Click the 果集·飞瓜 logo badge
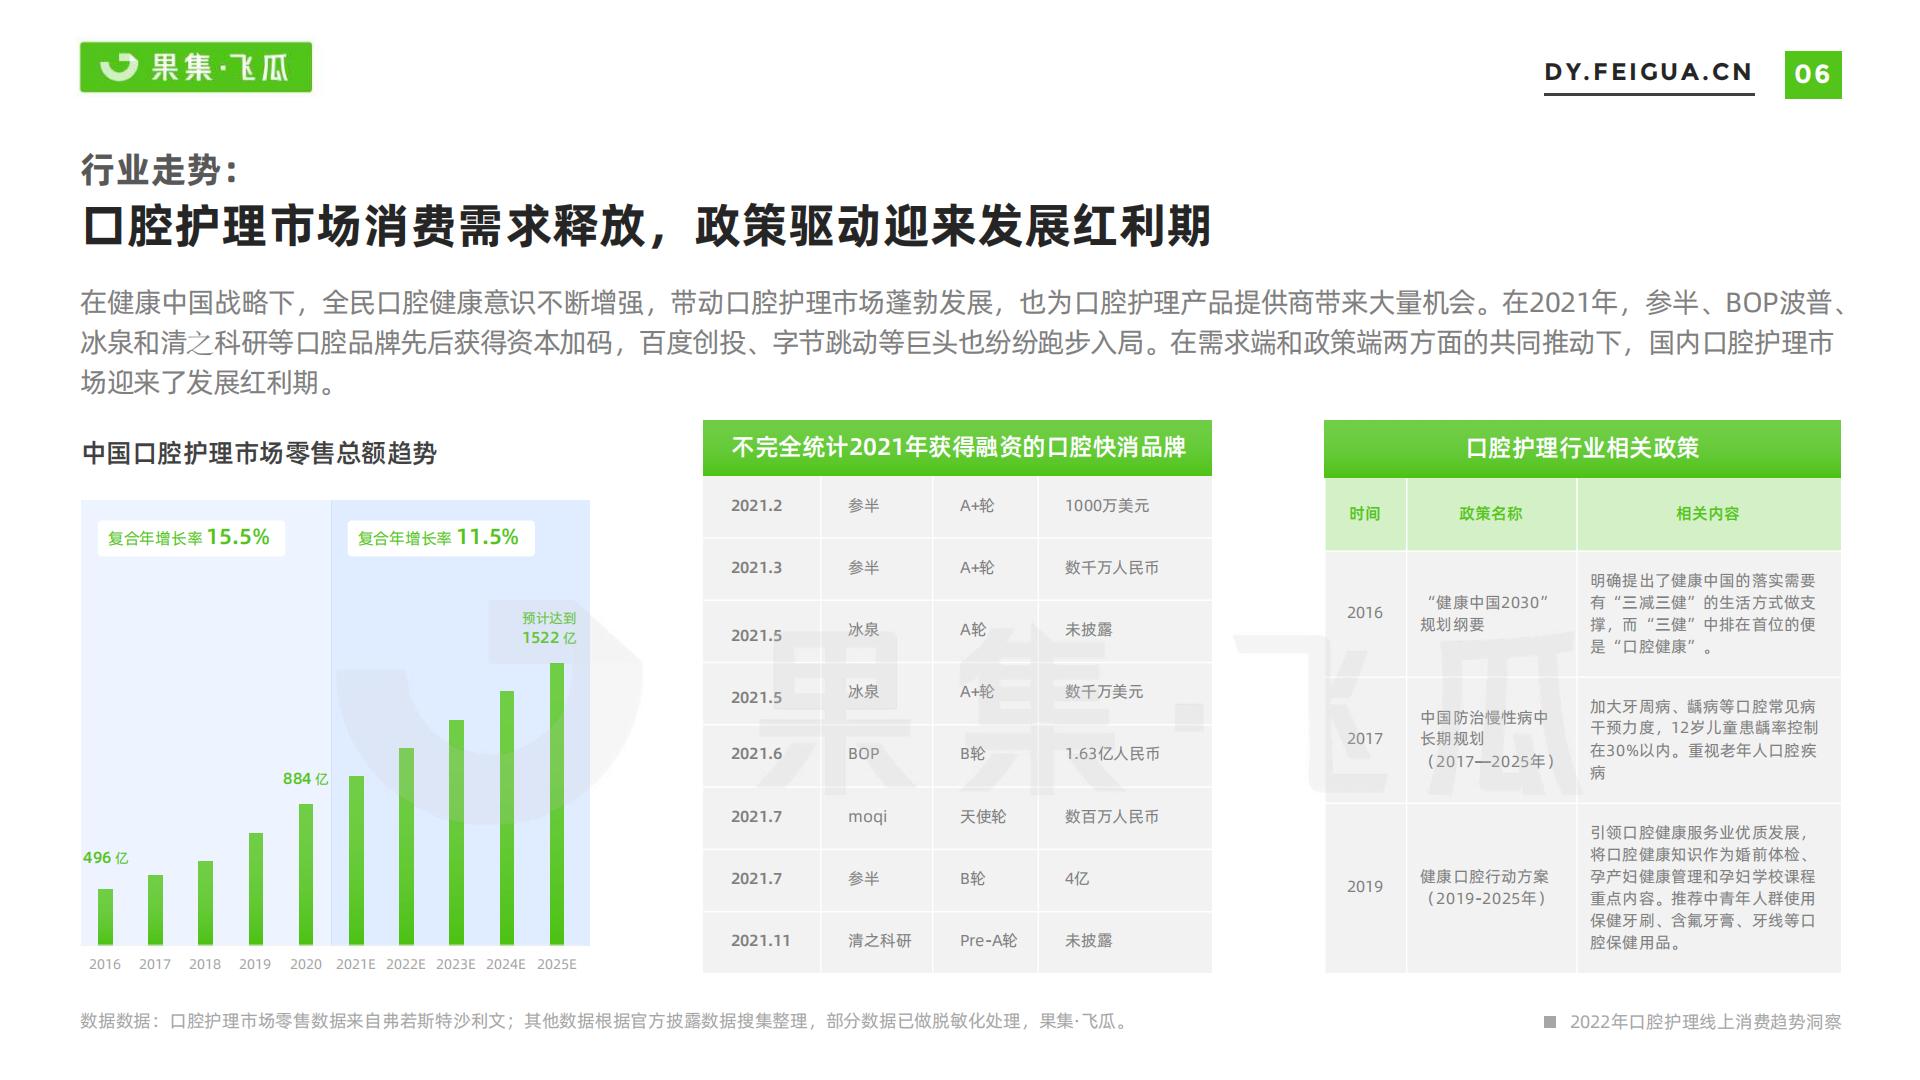The image size is (1920, 1080). (196, 67)
